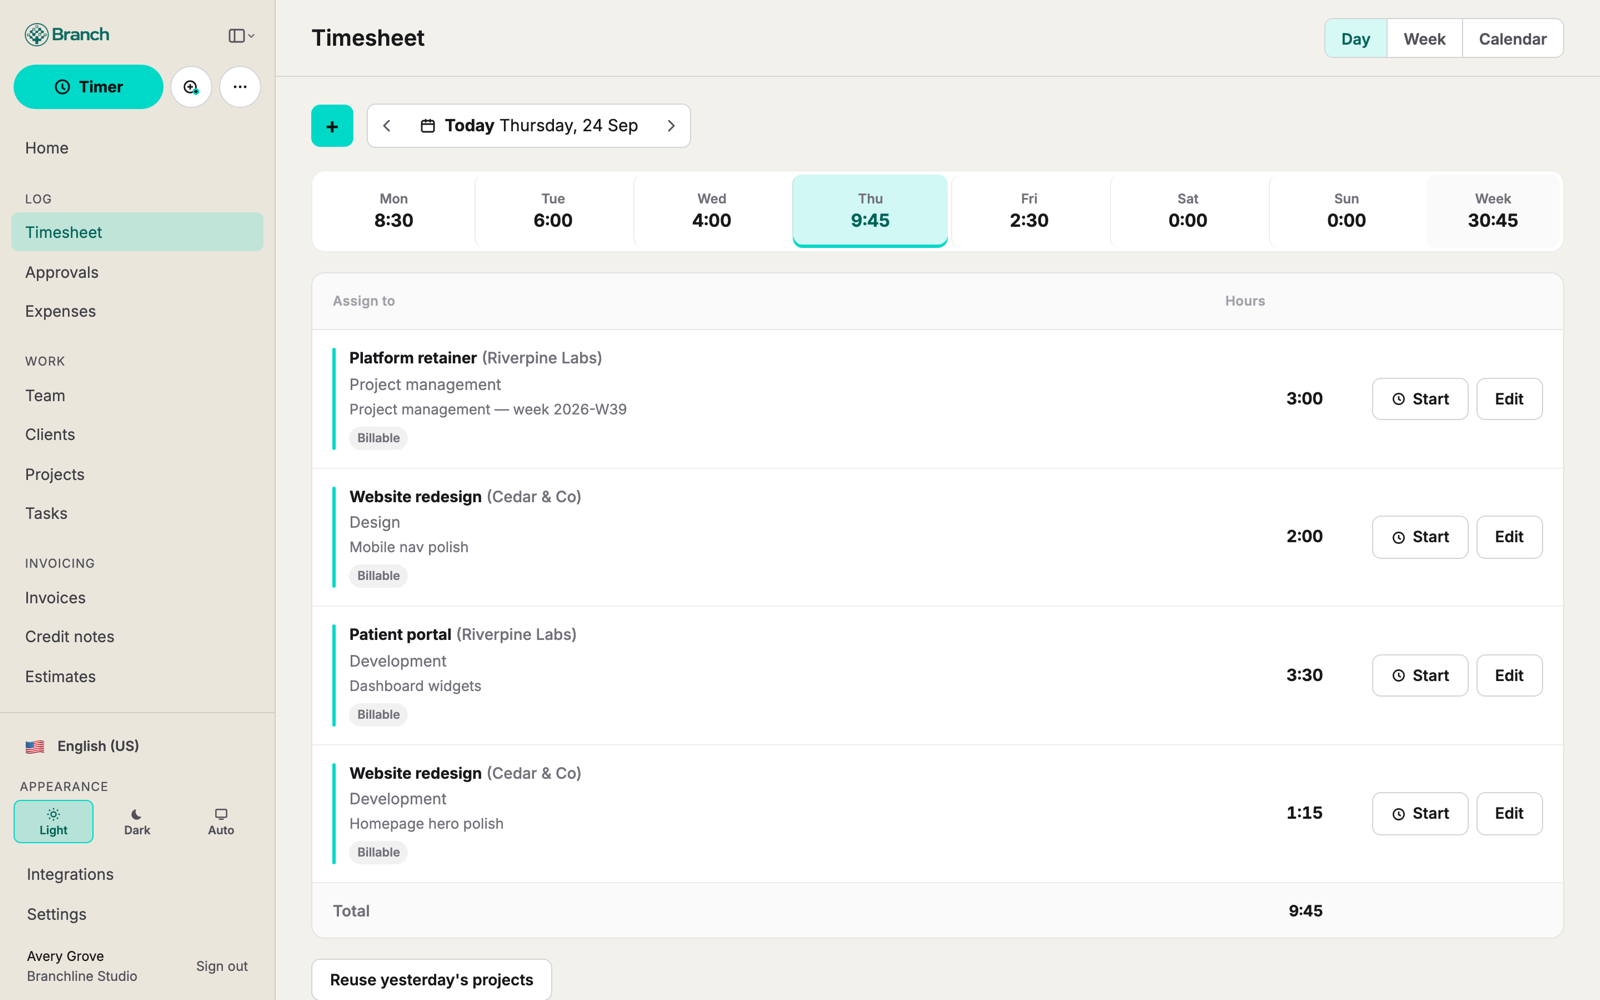
Task: Switch to Week view
Action: tap(1424, 39)
